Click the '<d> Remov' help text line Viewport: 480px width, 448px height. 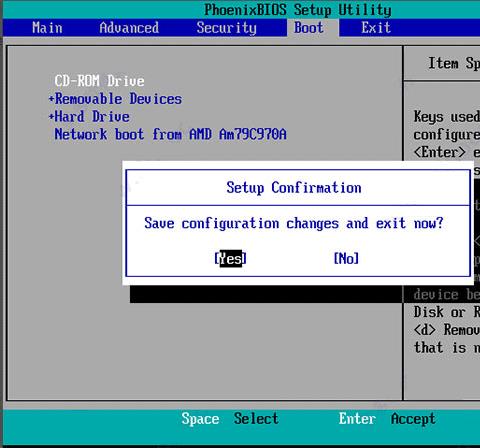(x=447, y=330)
